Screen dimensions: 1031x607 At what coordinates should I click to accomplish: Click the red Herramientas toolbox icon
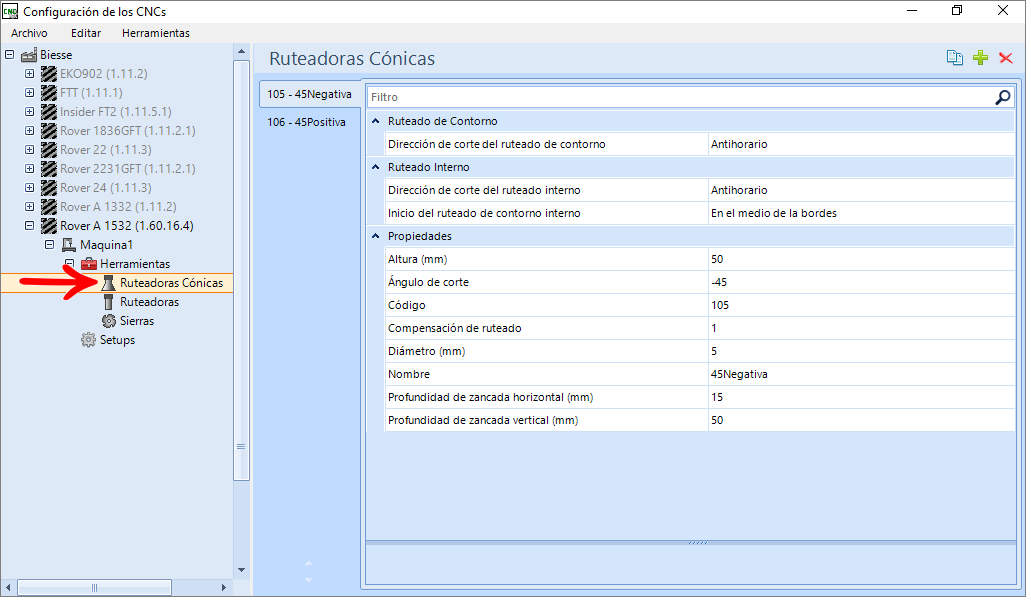tap(89, 265)
